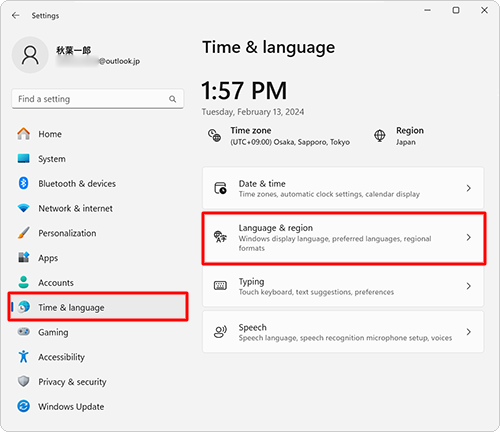
Task: Open Accounts settings section
Action: click(97, 282)
